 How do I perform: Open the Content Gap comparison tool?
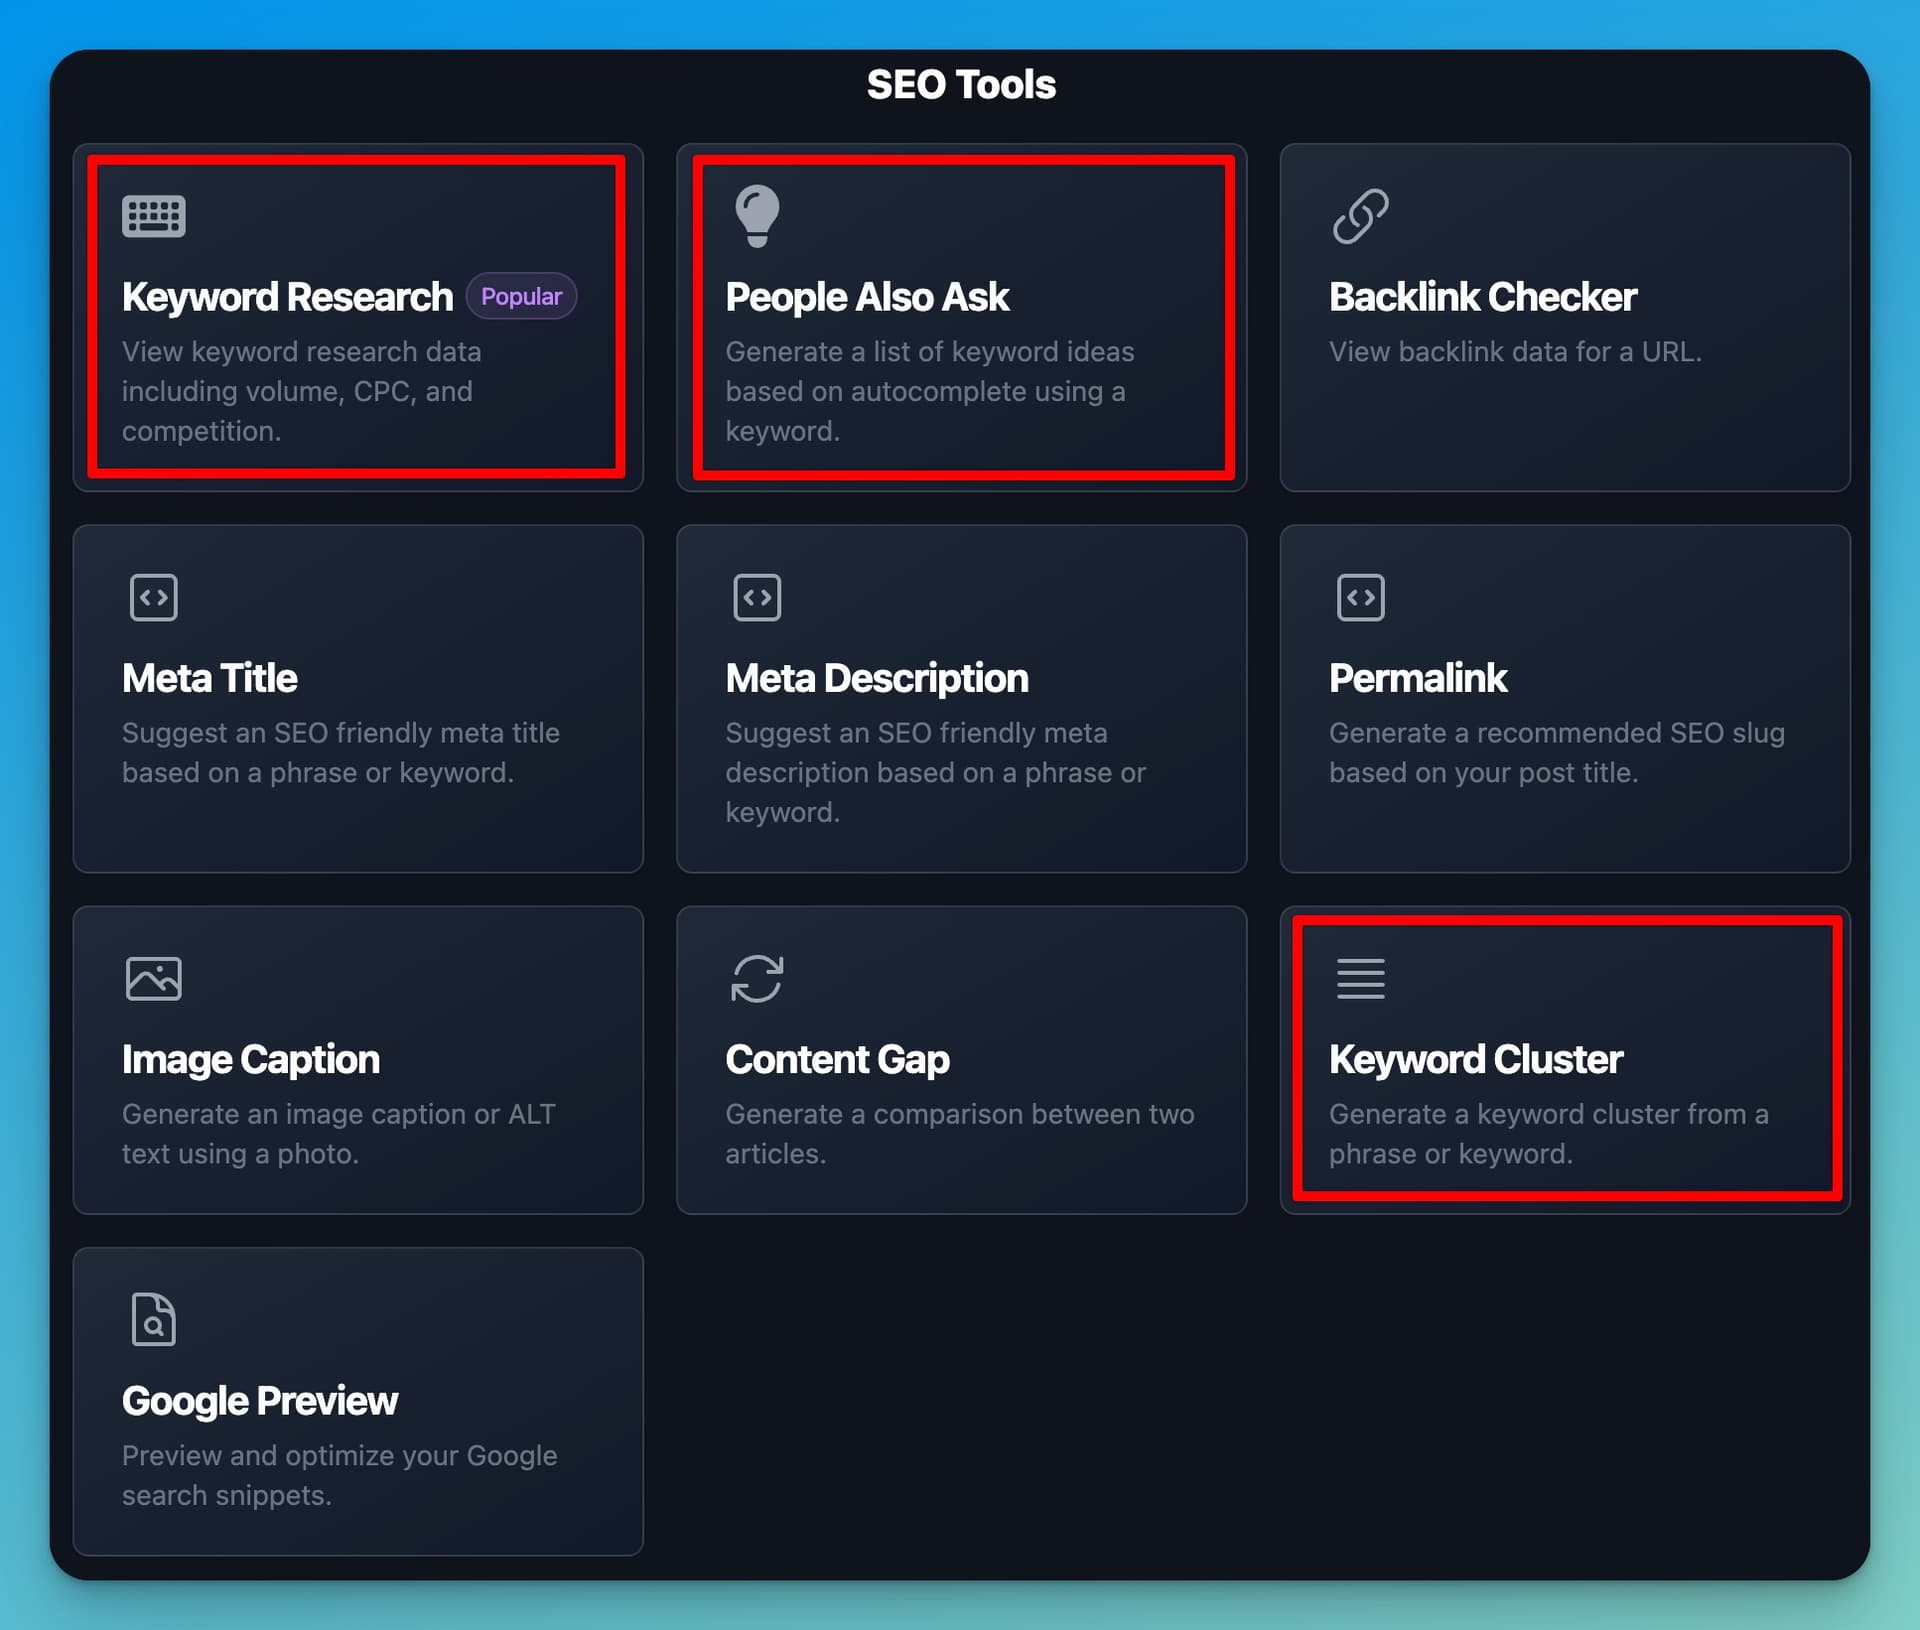960,1062
